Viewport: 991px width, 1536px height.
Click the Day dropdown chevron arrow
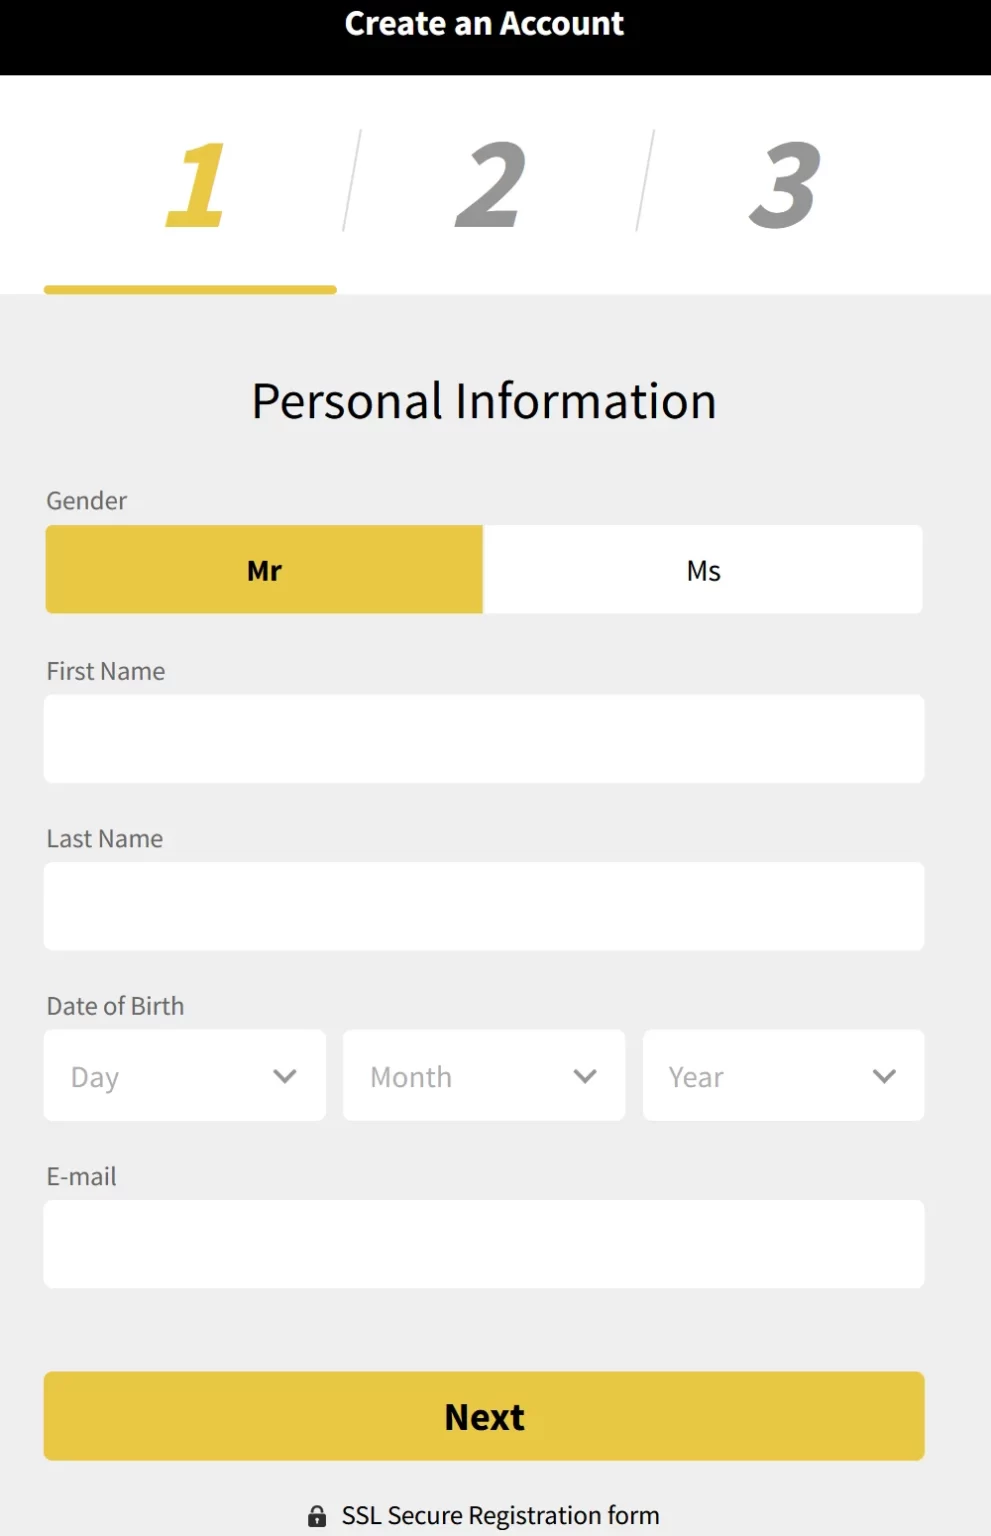[285, 1076]
